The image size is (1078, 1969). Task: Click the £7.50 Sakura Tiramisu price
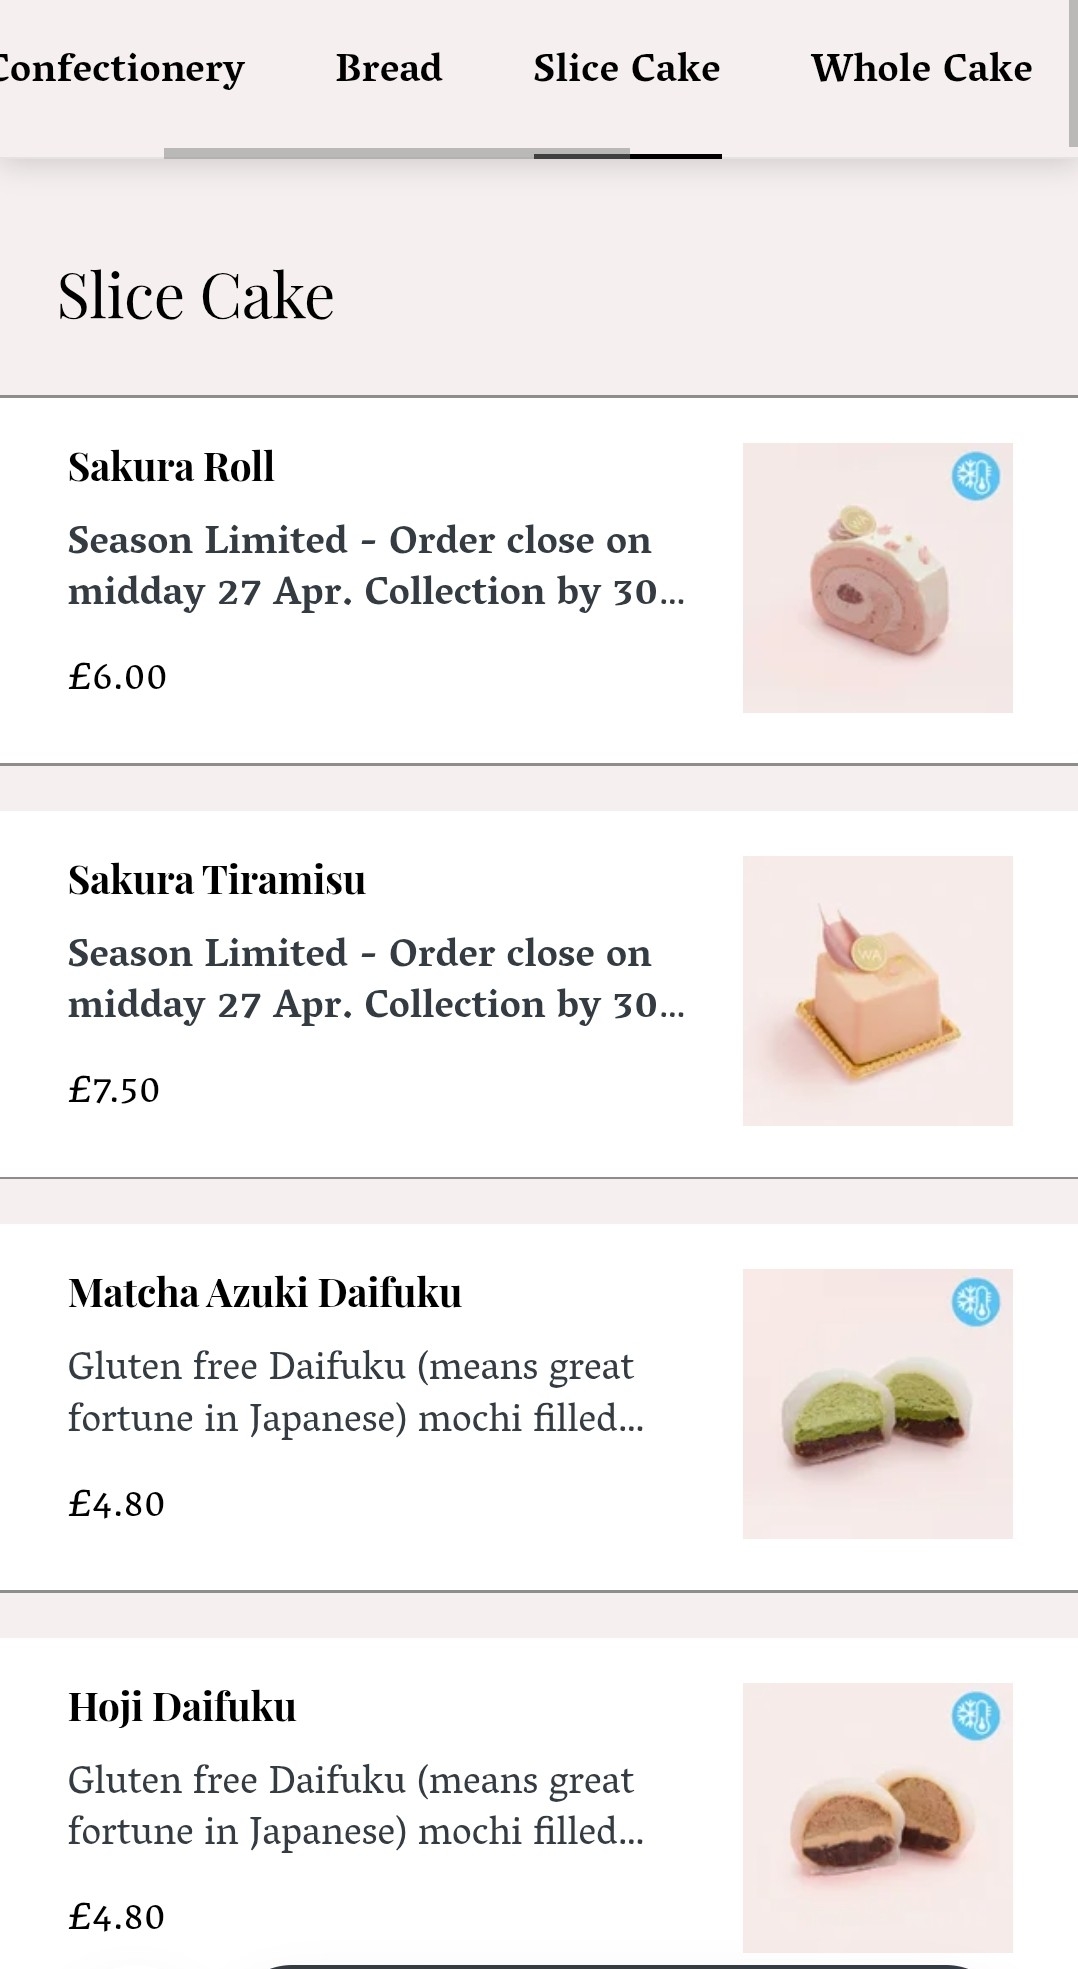pos(114,1090)
